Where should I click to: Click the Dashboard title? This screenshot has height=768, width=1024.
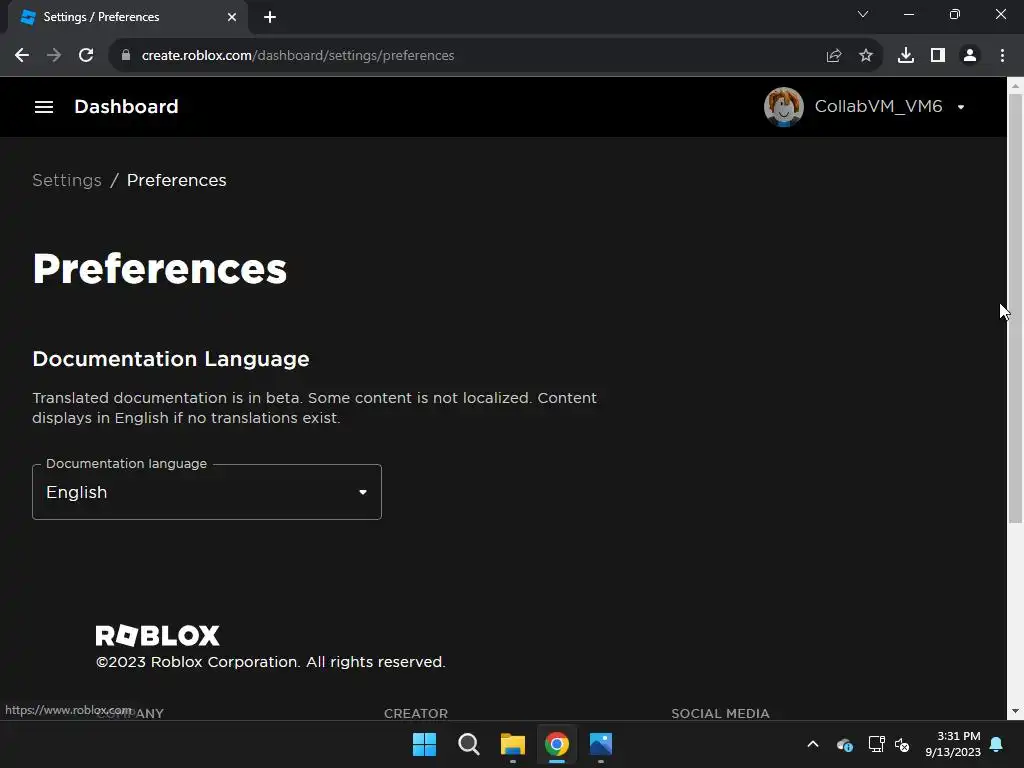click(x=126, y=106)
